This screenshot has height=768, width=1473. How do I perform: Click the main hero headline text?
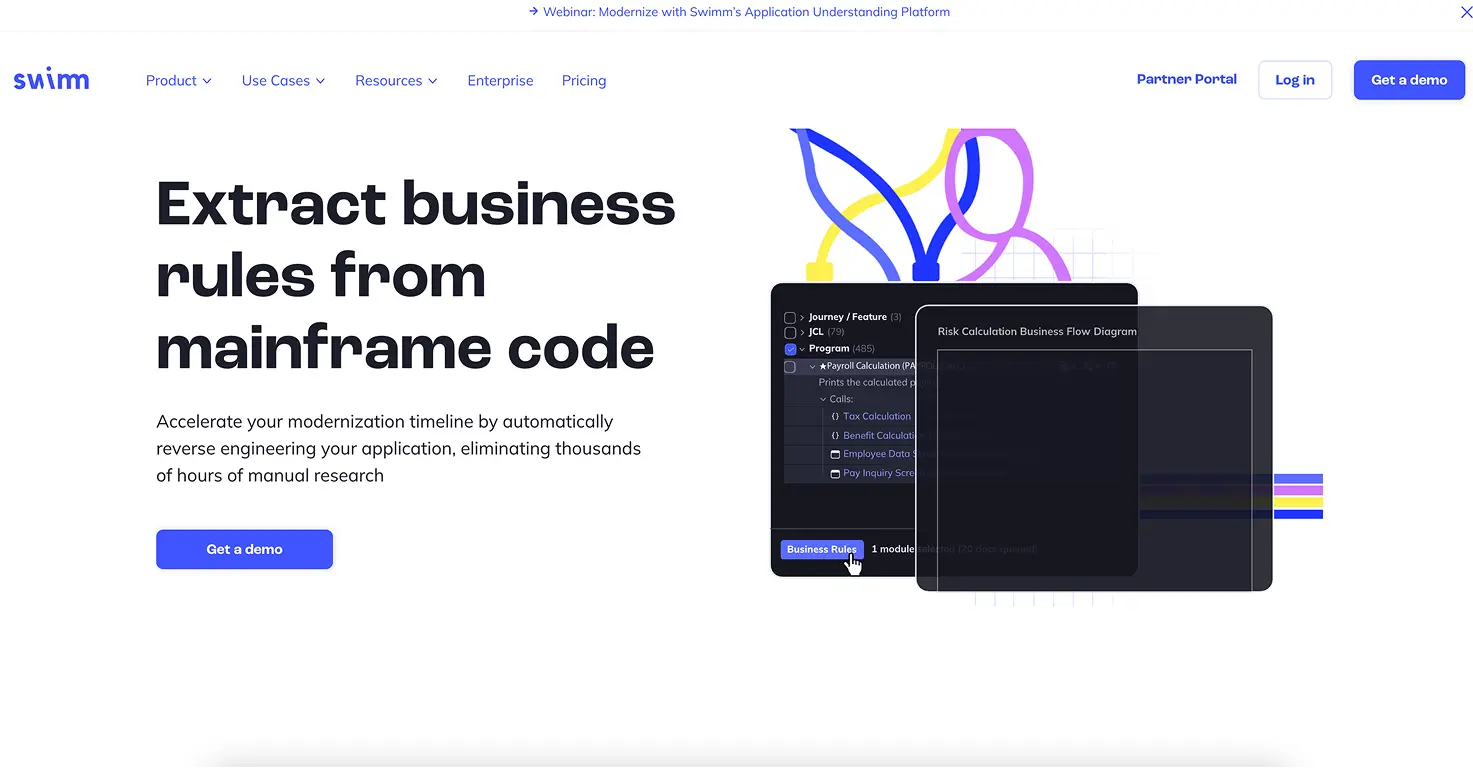416,275
